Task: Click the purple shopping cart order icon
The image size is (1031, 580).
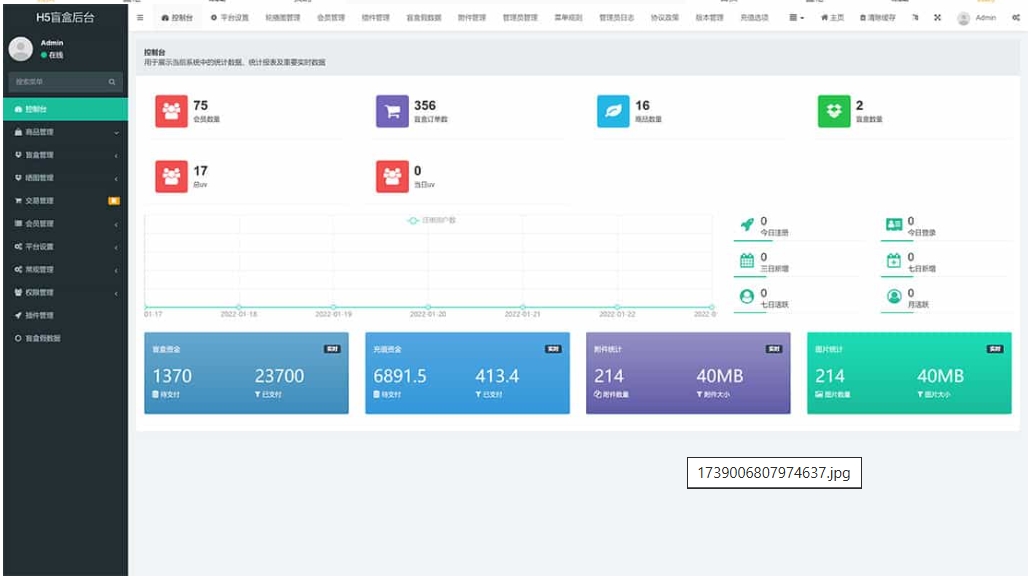Action: (x=392, y=112)
